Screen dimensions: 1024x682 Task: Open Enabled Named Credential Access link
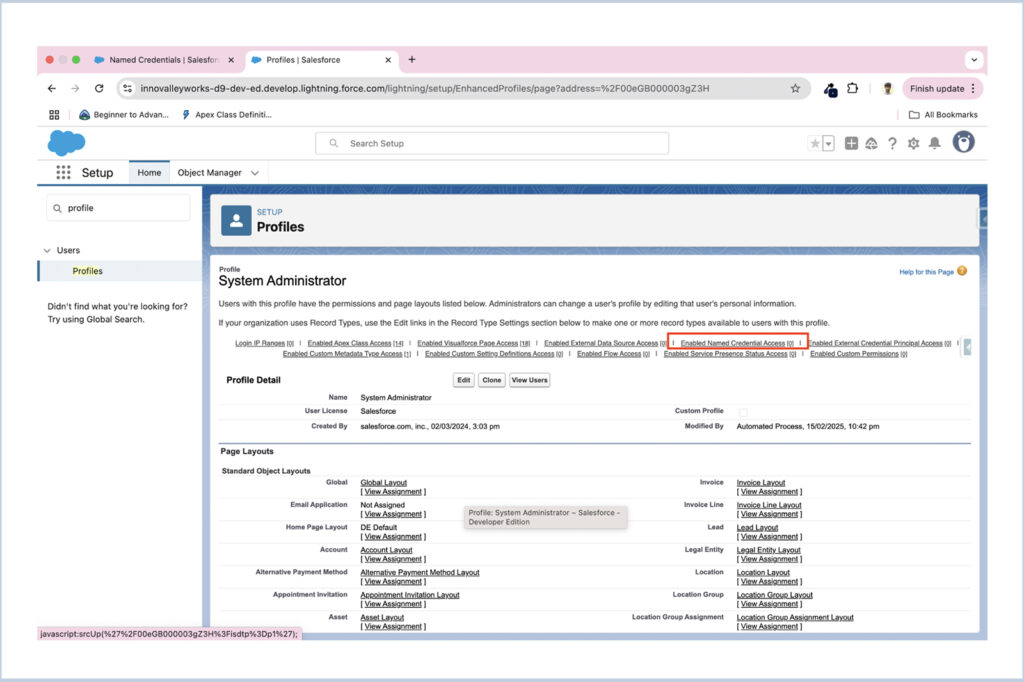click(x=737, y=343)
